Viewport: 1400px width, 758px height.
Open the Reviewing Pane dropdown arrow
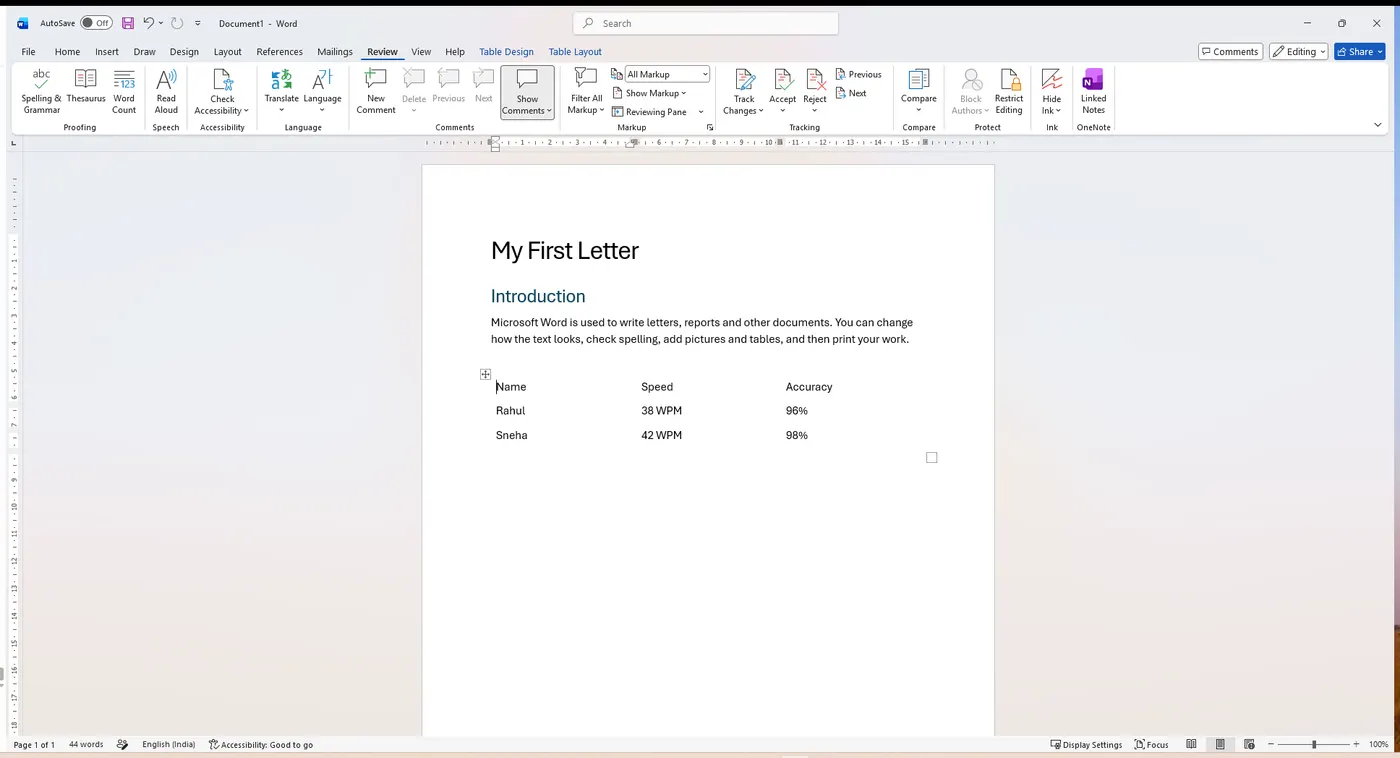pos(701,112)
